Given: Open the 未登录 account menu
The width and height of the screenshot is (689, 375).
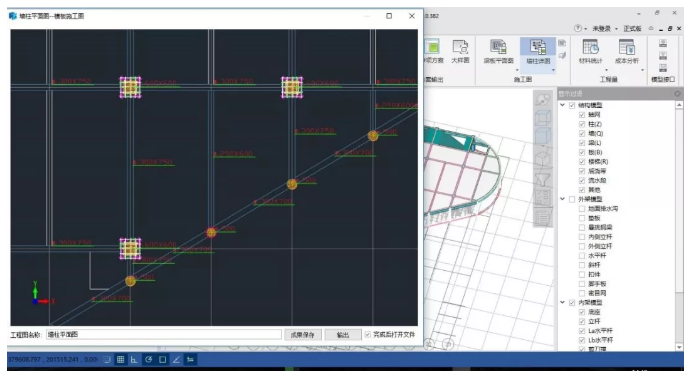Looking at the screenshot, I should 604,29.
